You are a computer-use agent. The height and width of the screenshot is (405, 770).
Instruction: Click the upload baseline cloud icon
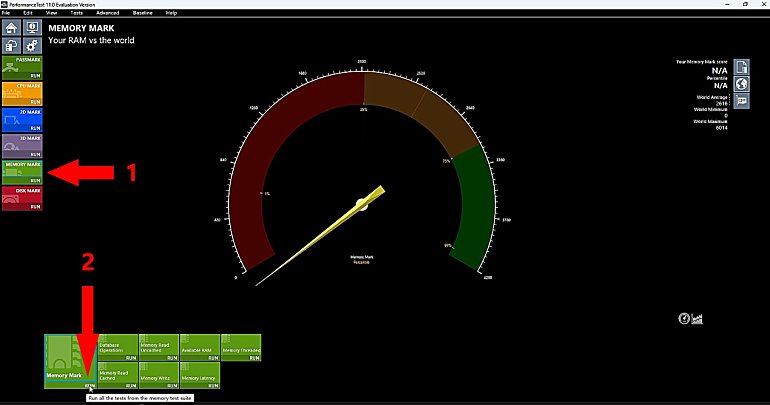tap(11, 46)
